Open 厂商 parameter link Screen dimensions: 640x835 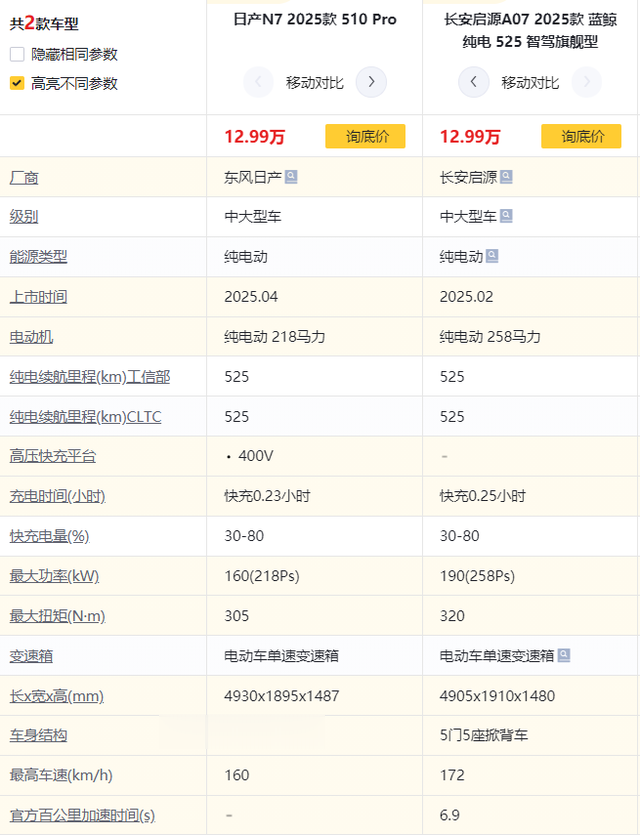click(x=24, y=177)
